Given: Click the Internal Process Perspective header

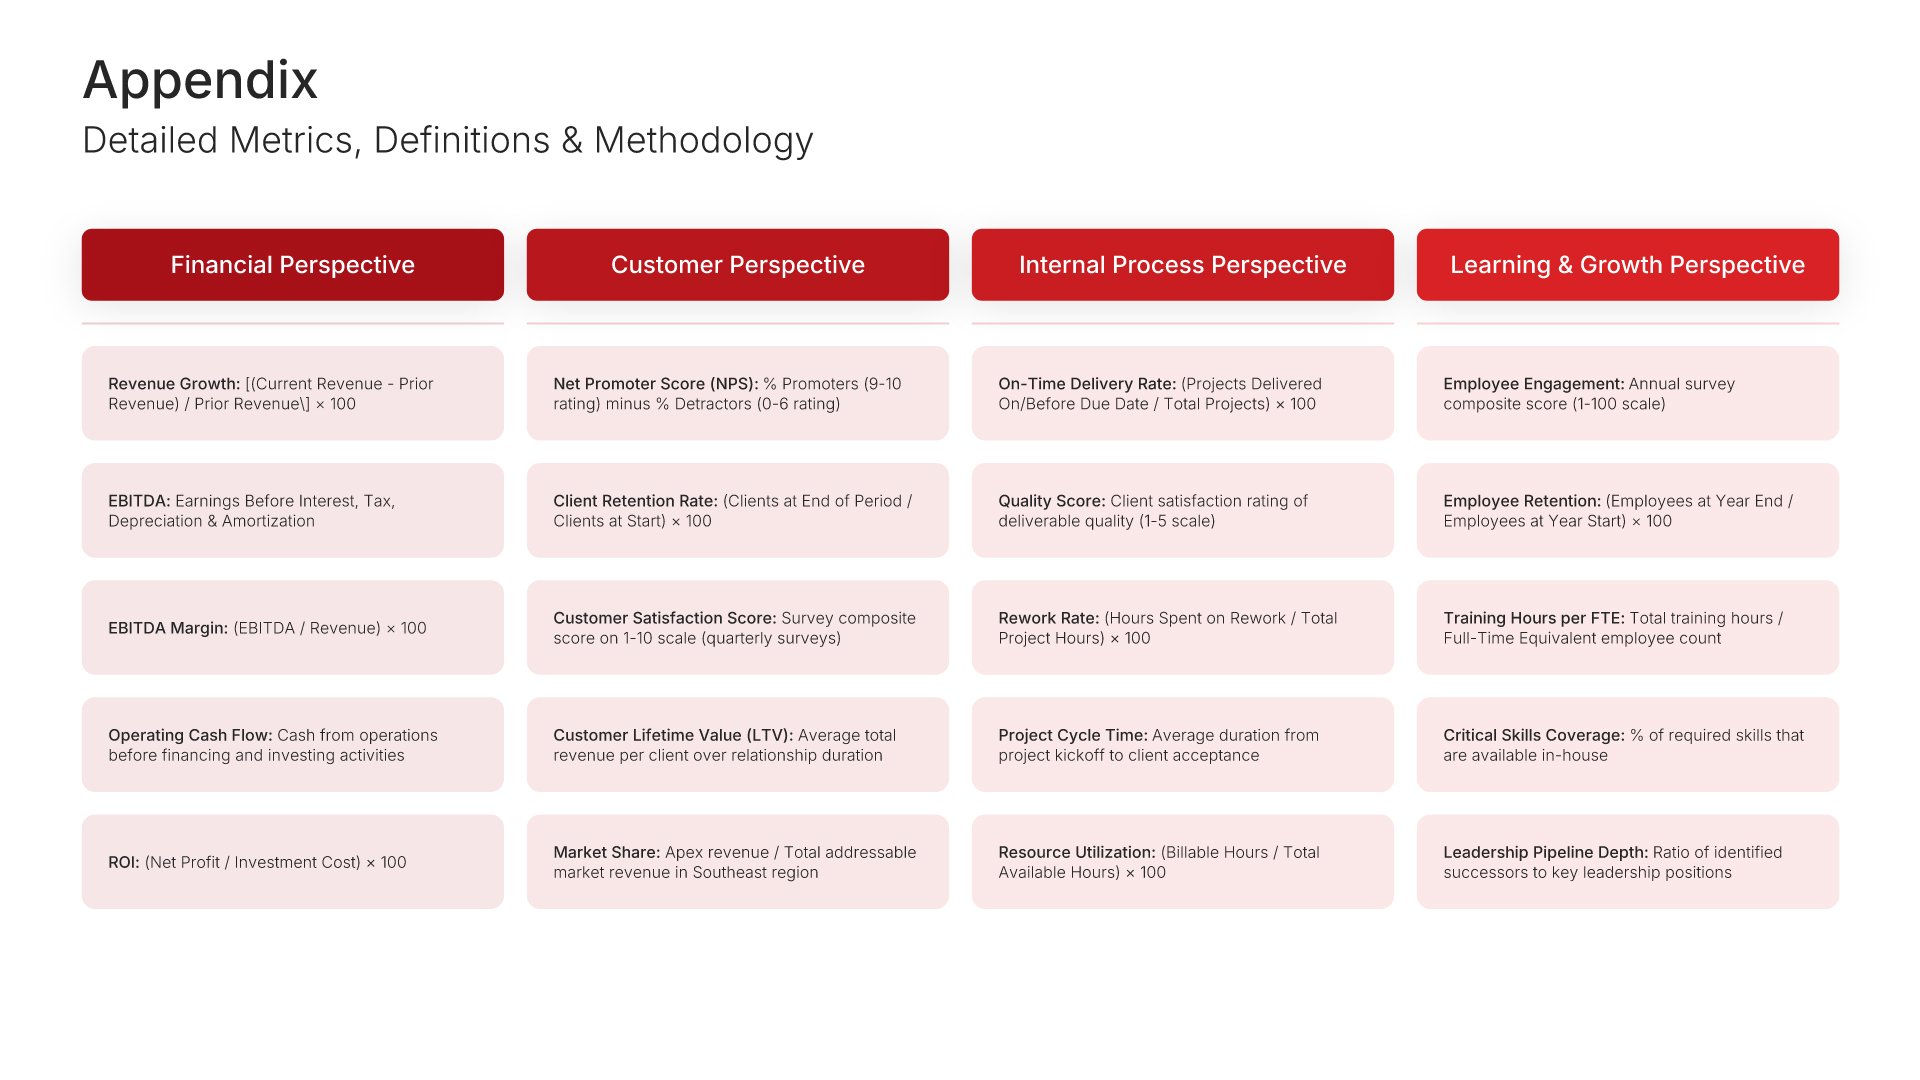Looking at the screenshot, I should tap(1182, 265).
